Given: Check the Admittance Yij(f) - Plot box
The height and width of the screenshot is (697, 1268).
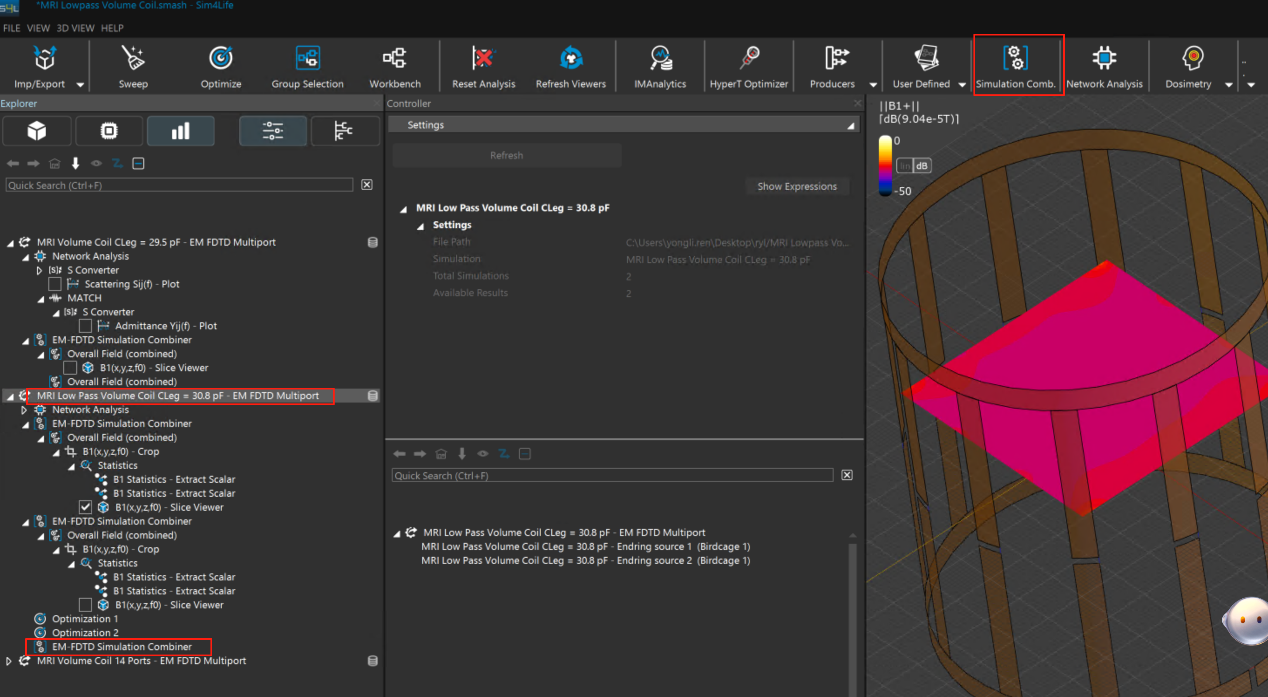Looking at the screenshot, I should pos(86,326).
